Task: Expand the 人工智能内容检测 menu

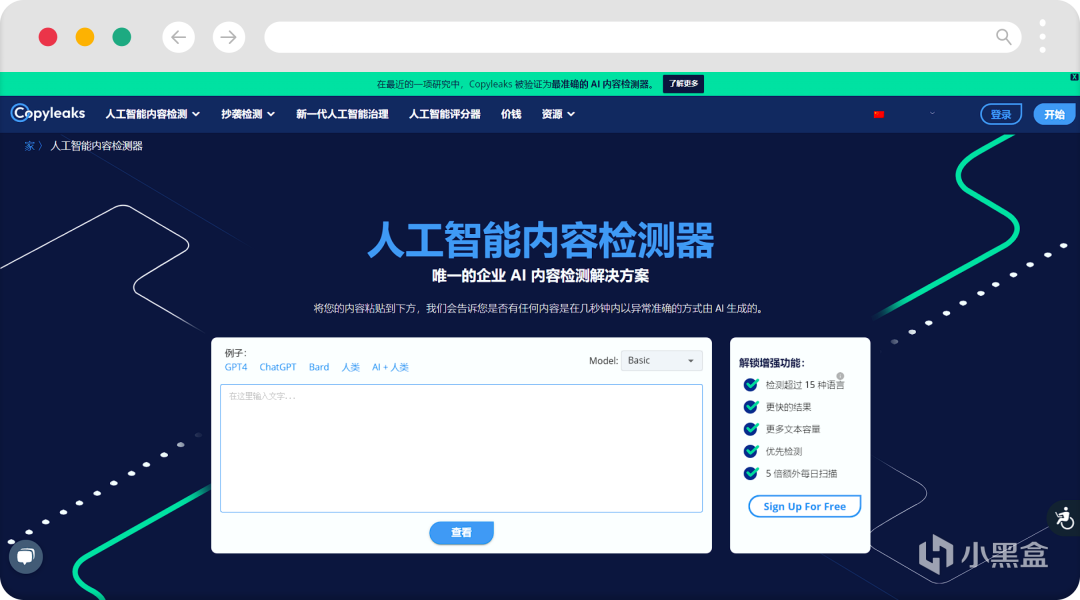Action: (152, 114)
